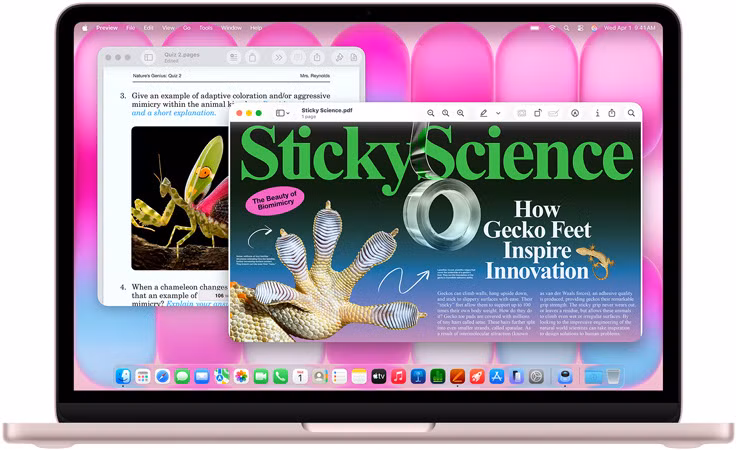Toggle the sidebar in Quiz 2 window

tap(149, 58)
